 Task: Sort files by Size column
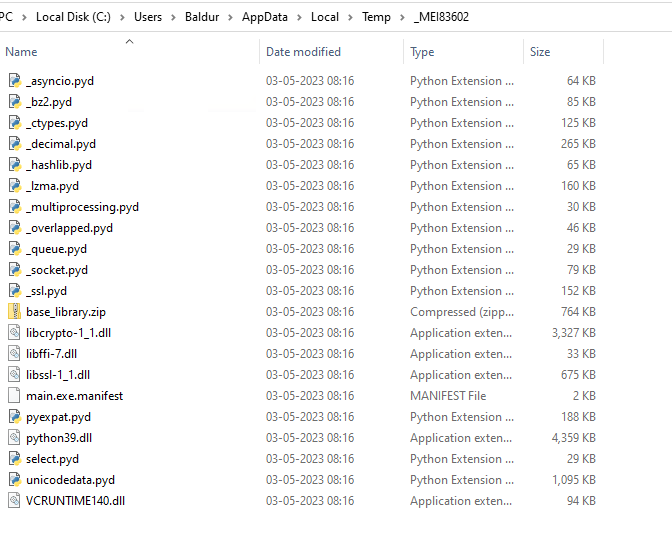tap(540, 52)
